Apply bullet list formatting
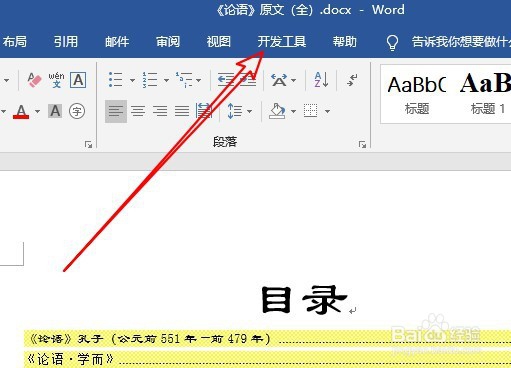 pos(115,80)
